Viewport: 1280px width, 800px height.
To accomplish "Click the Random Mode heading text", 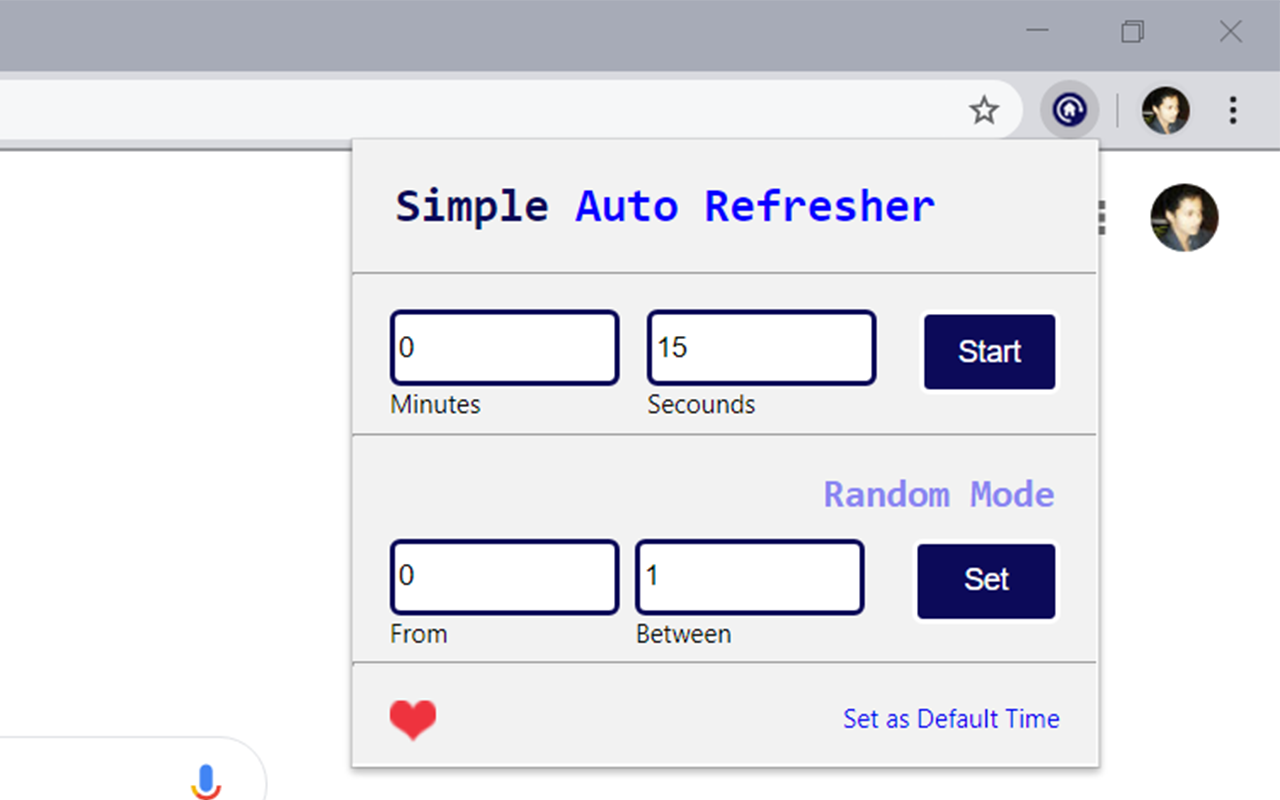I will point(938,494).
